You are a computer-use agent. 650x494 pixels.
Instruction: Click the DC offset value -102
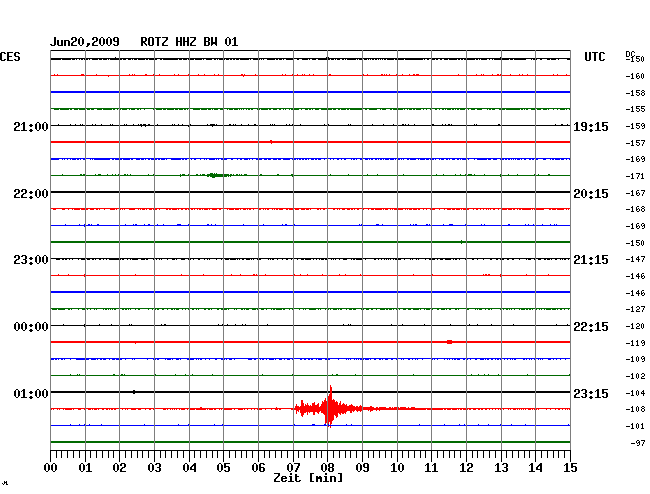635,376
